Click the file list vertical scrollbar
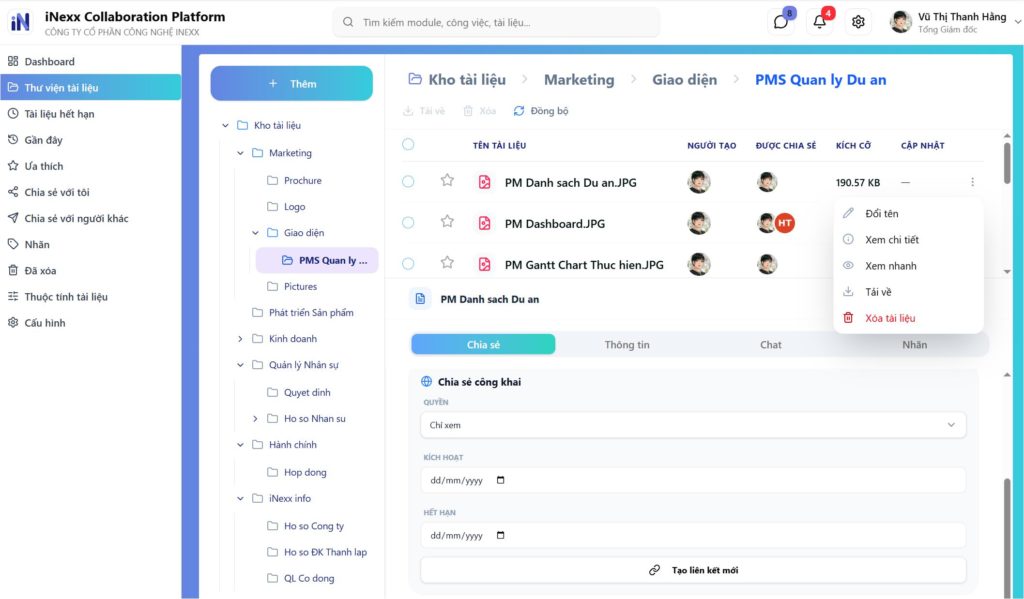 (1006, 160)
